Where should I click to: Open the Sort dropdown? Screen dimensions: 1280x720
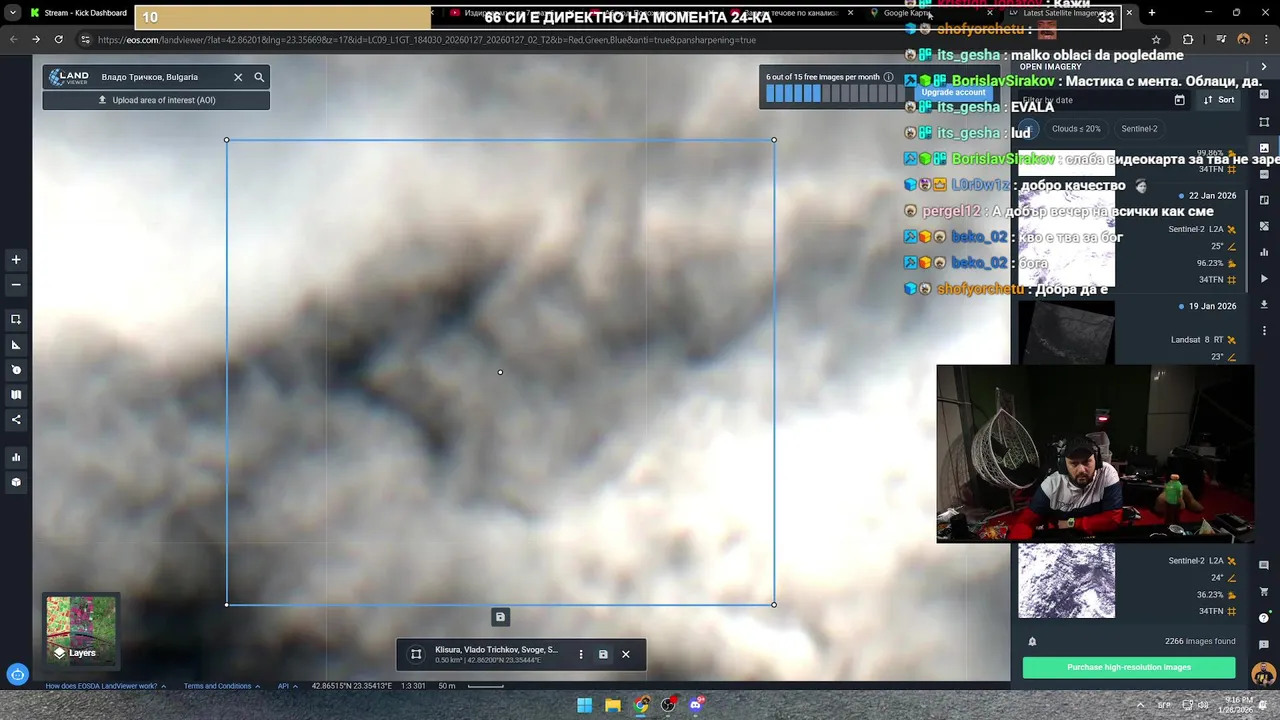click(1219, 100)
